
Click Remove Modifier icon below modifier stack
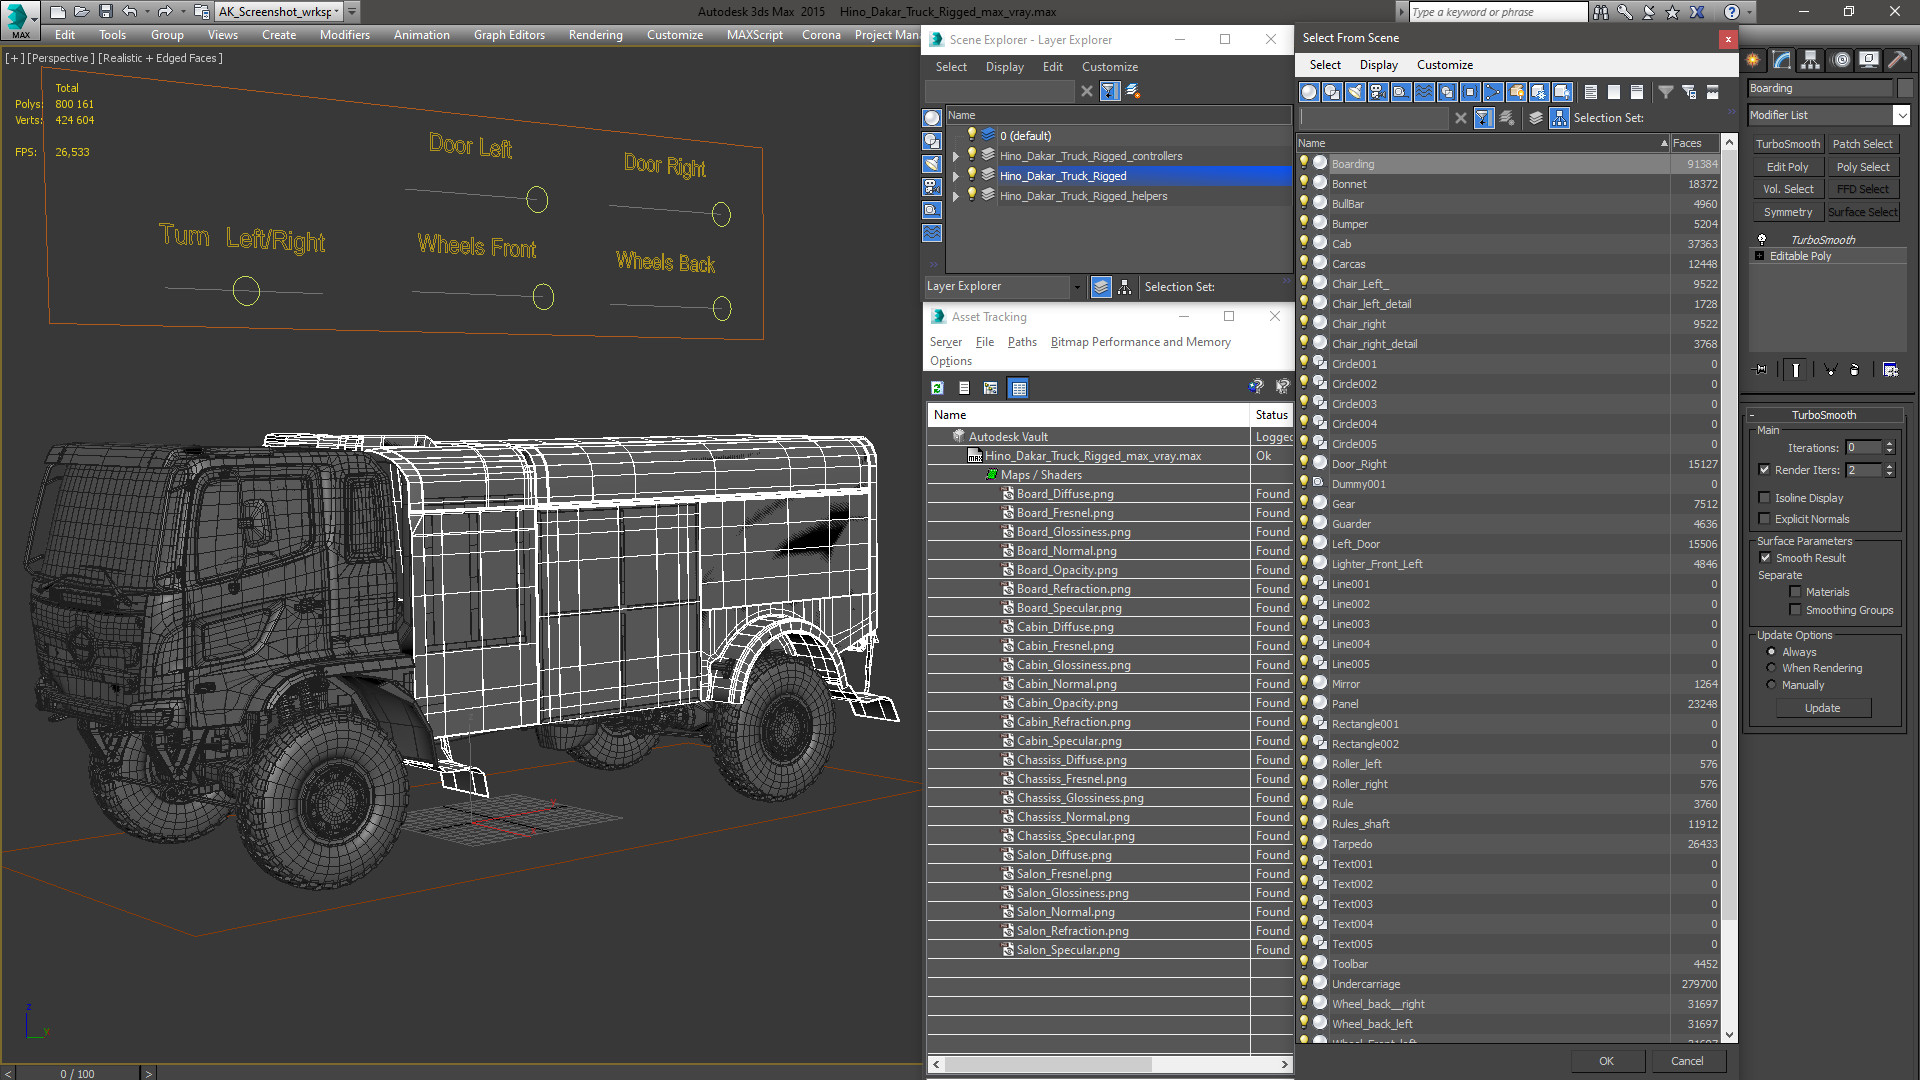tap(1855, 370)
